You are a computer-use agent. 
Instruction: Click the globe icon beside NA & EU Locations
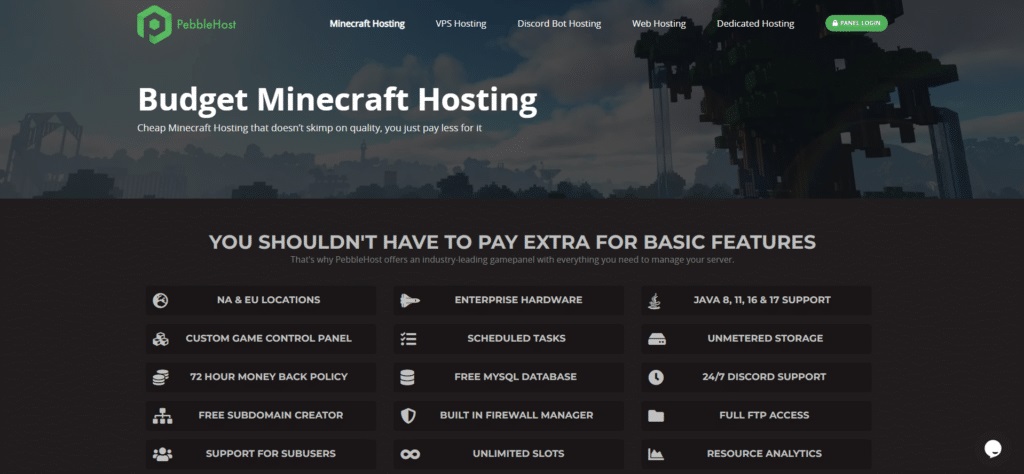(x=161, y=300)
